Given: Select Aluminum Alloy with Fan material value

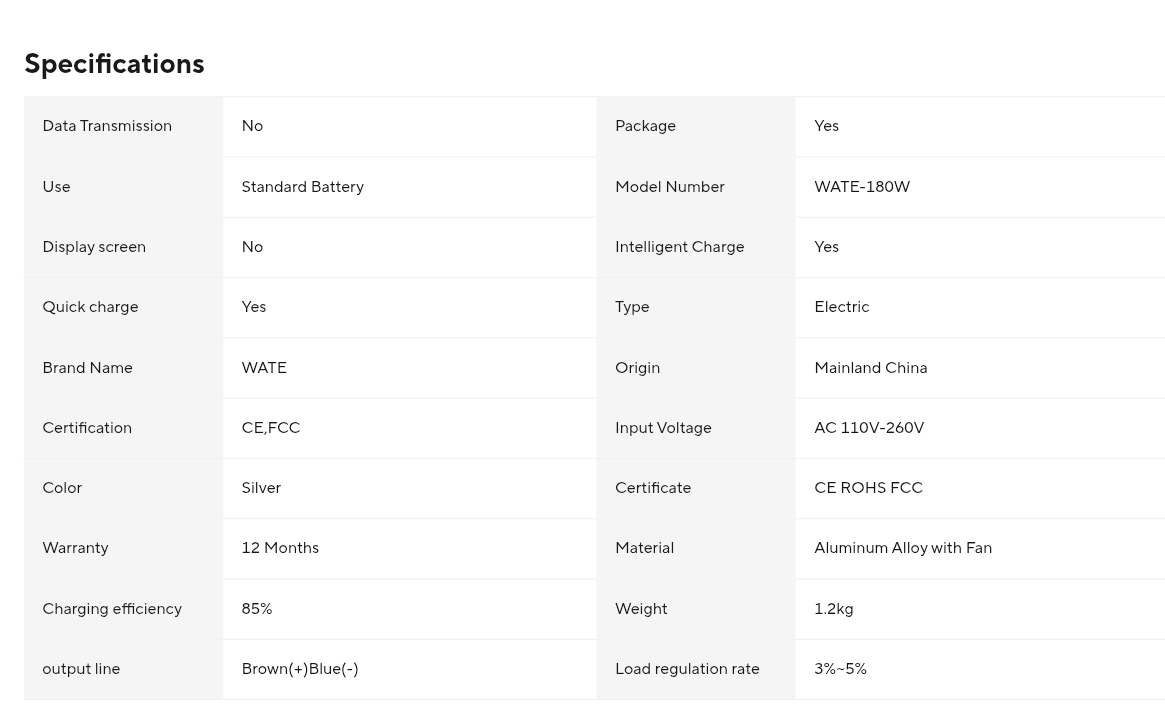Looking at the screenshot, I should click(x=903, y=548).
